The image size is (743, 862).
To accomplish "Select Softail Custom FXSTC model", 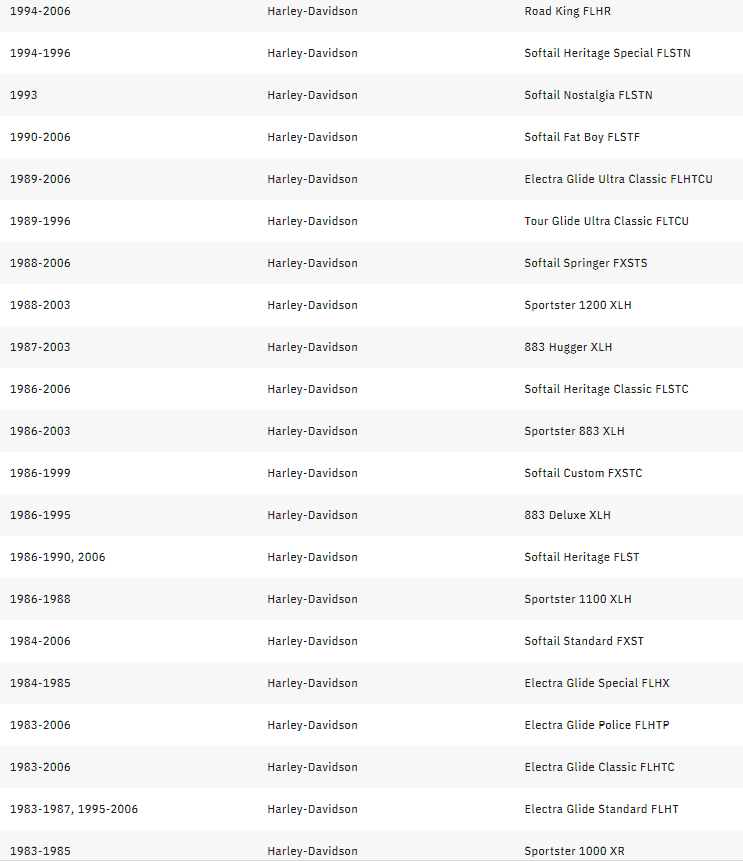I will point(583,473).
